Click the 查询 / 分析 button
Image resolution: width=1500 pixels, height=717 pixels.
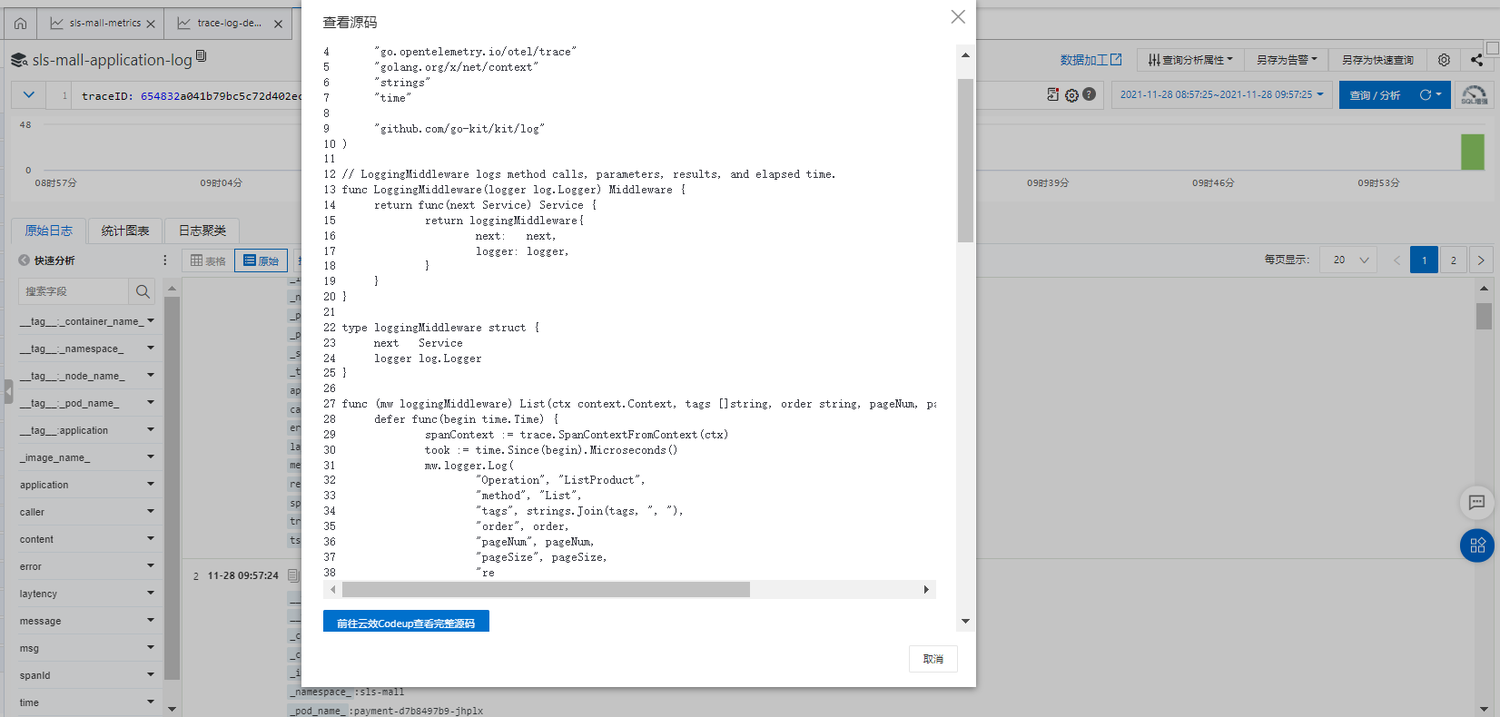tap(1375, 95)
